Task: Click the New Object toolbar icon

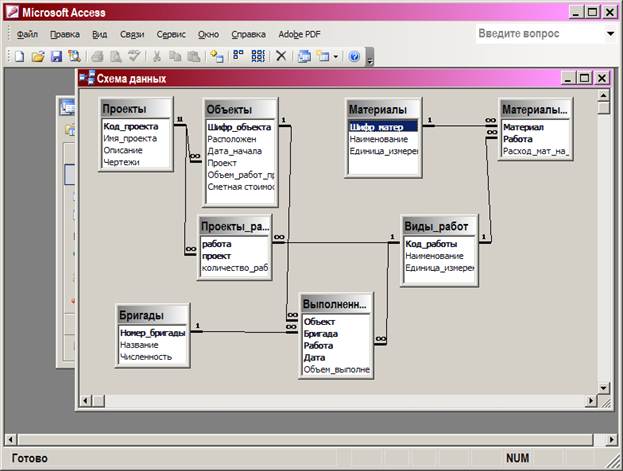Action: point(323,56)
